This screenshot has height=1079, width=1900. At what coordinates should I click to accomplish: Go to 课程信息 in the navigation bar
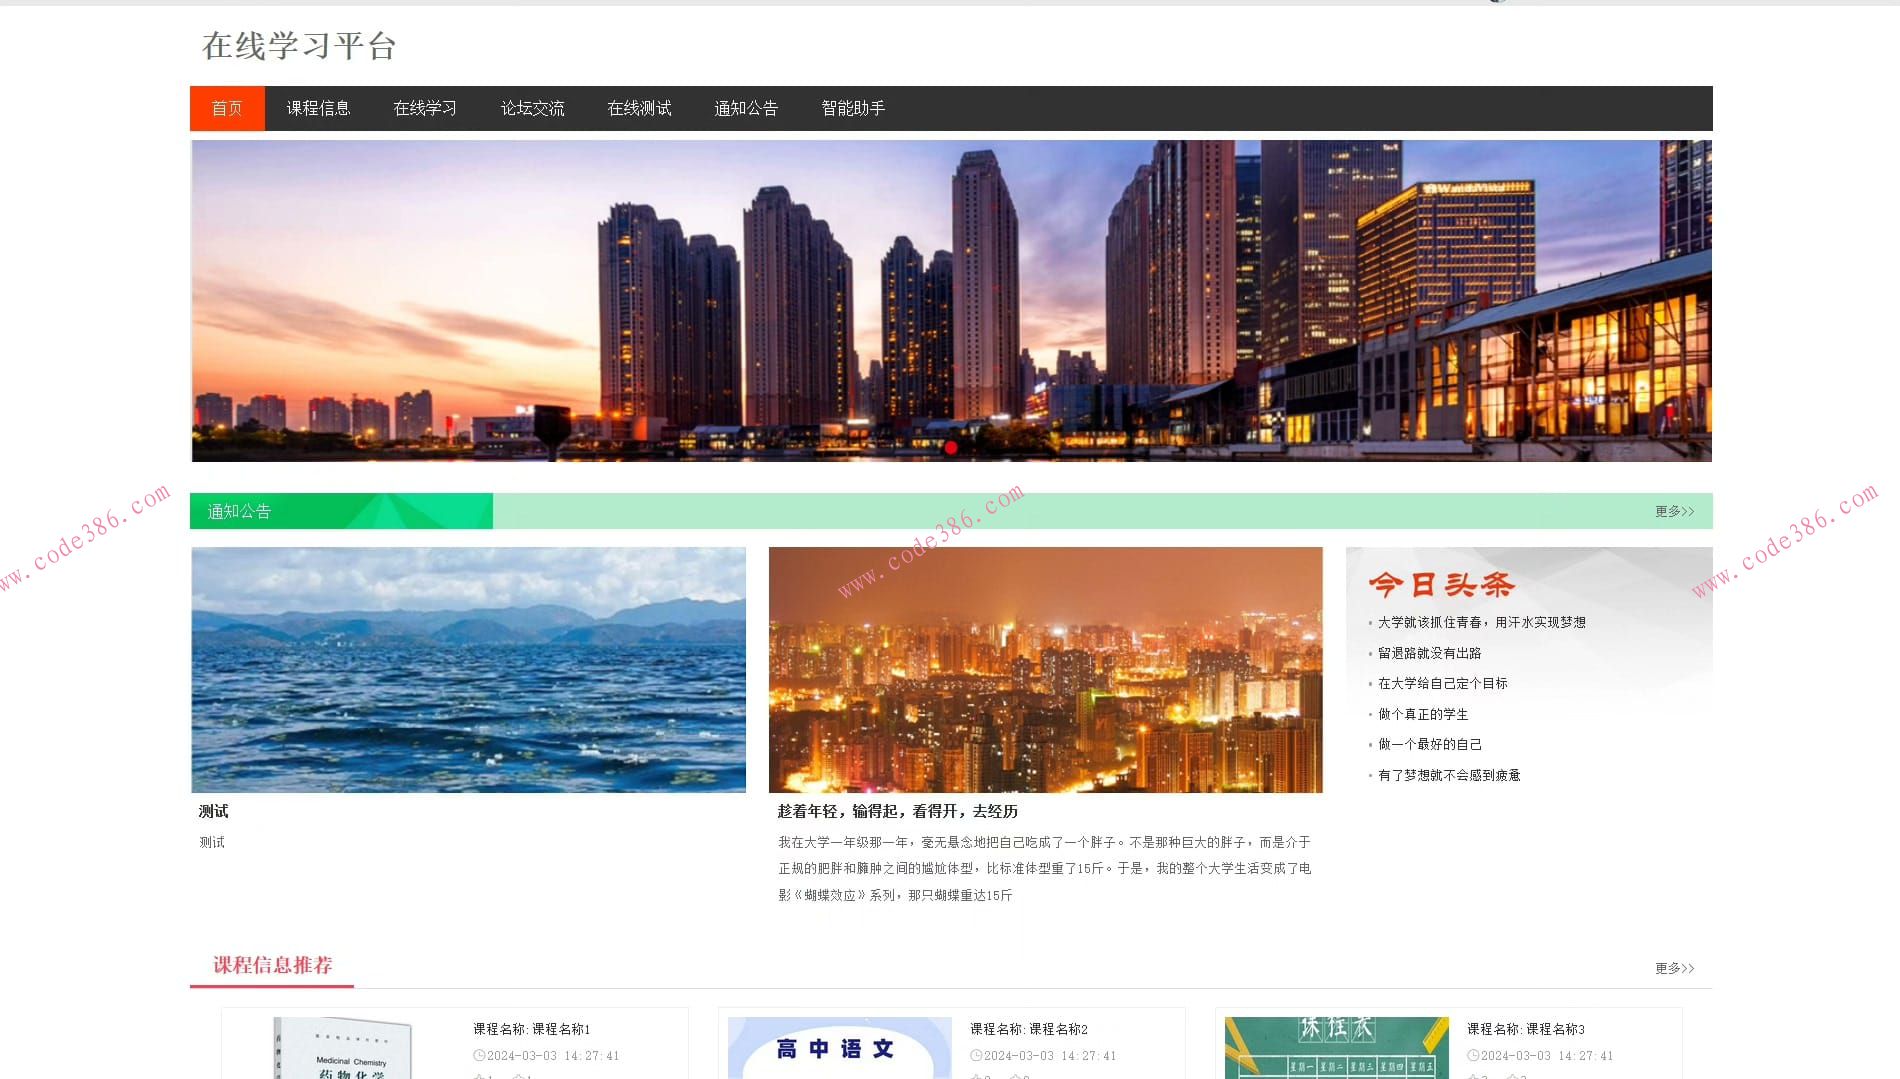tap(318, 108)
